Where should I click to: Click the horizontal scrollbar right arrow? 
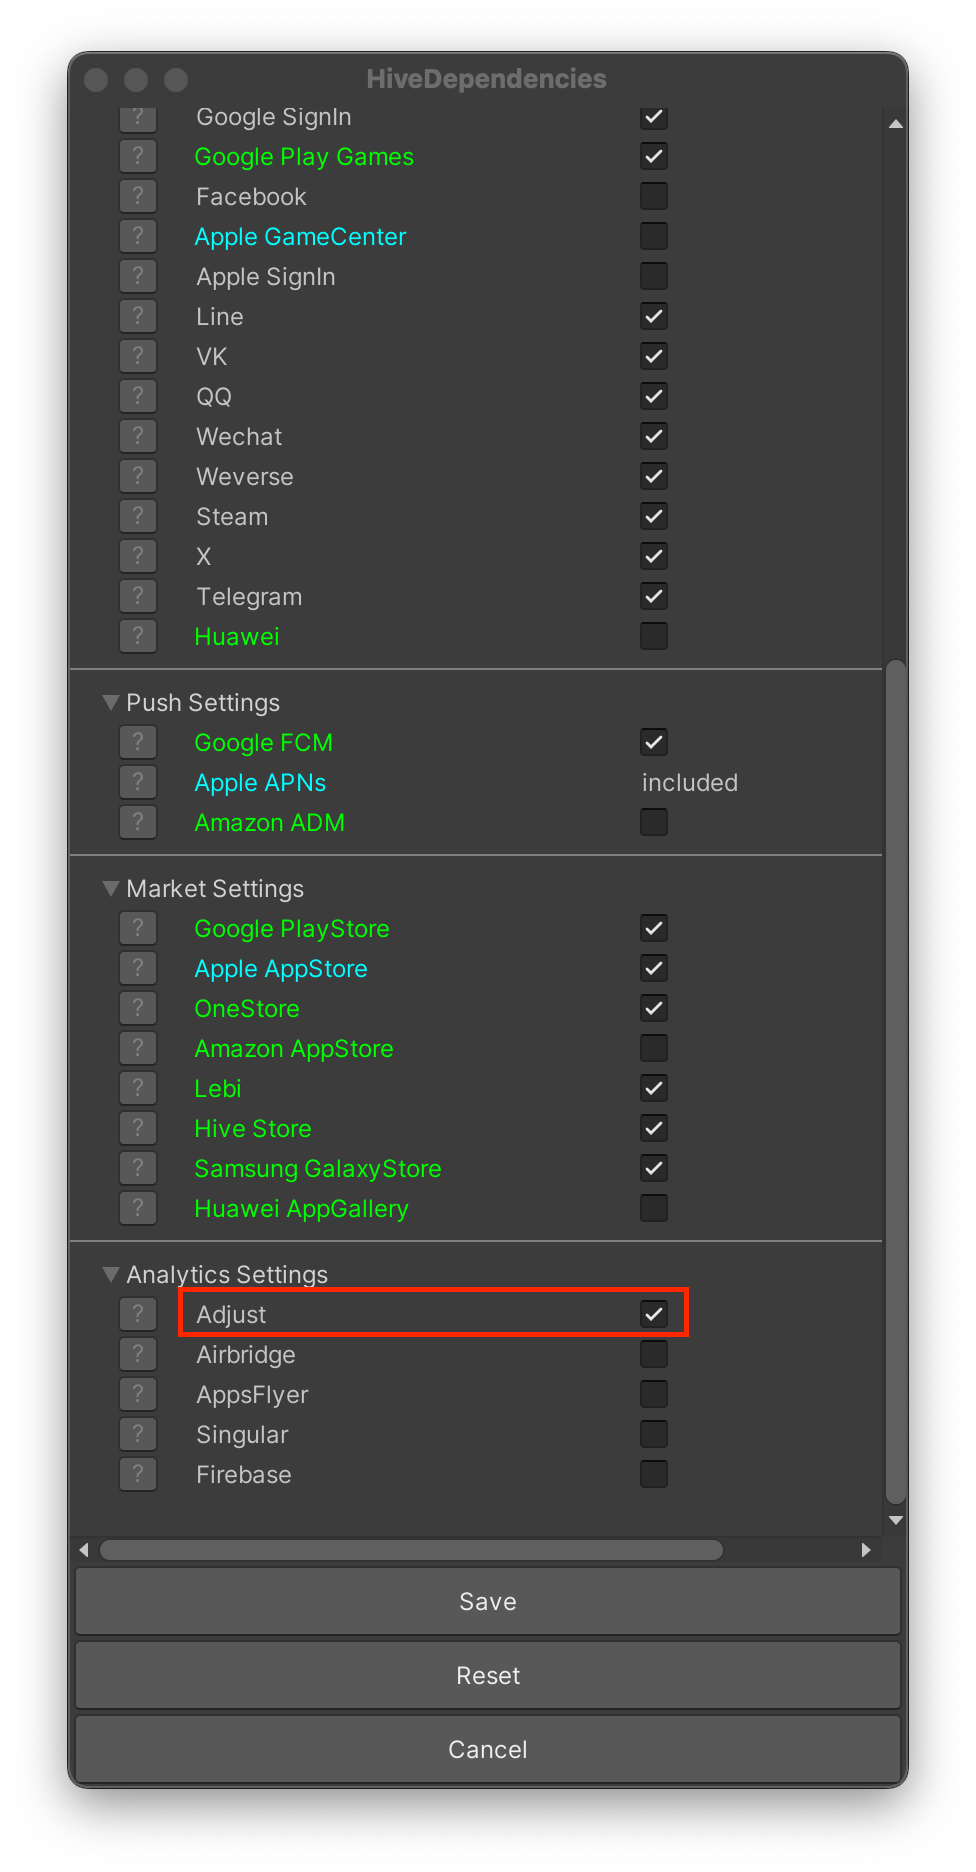[x=866, y=1550]
